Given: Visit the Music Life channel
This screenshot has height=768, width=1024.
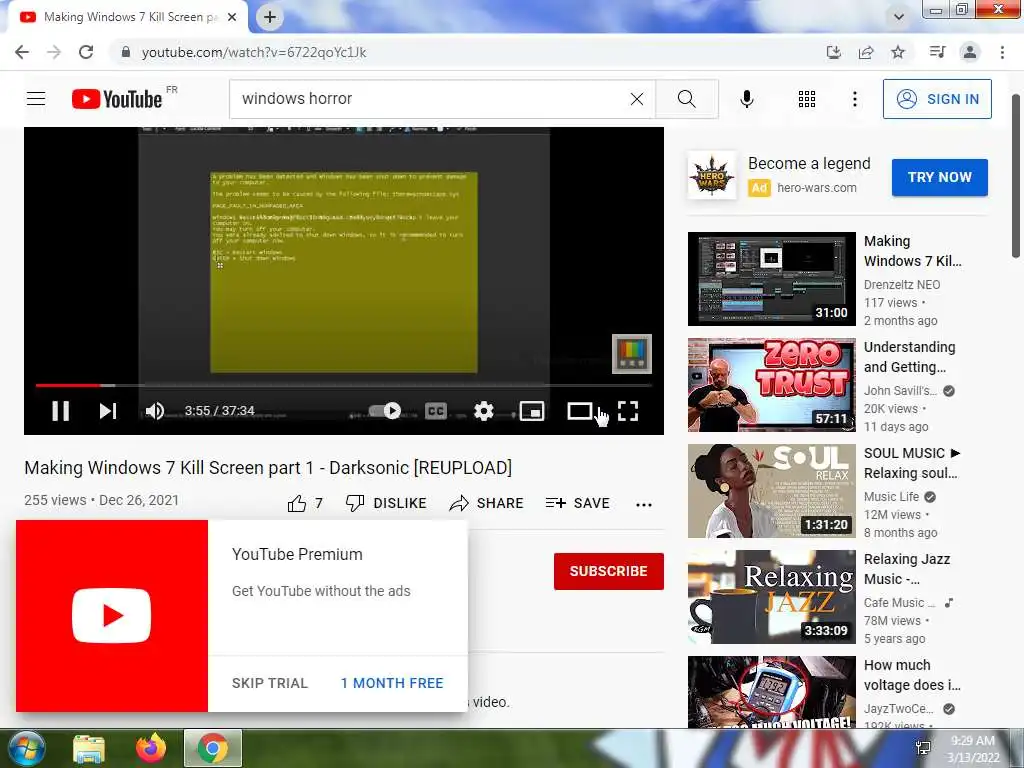Looking at the screenshot, I should (891, 497).
